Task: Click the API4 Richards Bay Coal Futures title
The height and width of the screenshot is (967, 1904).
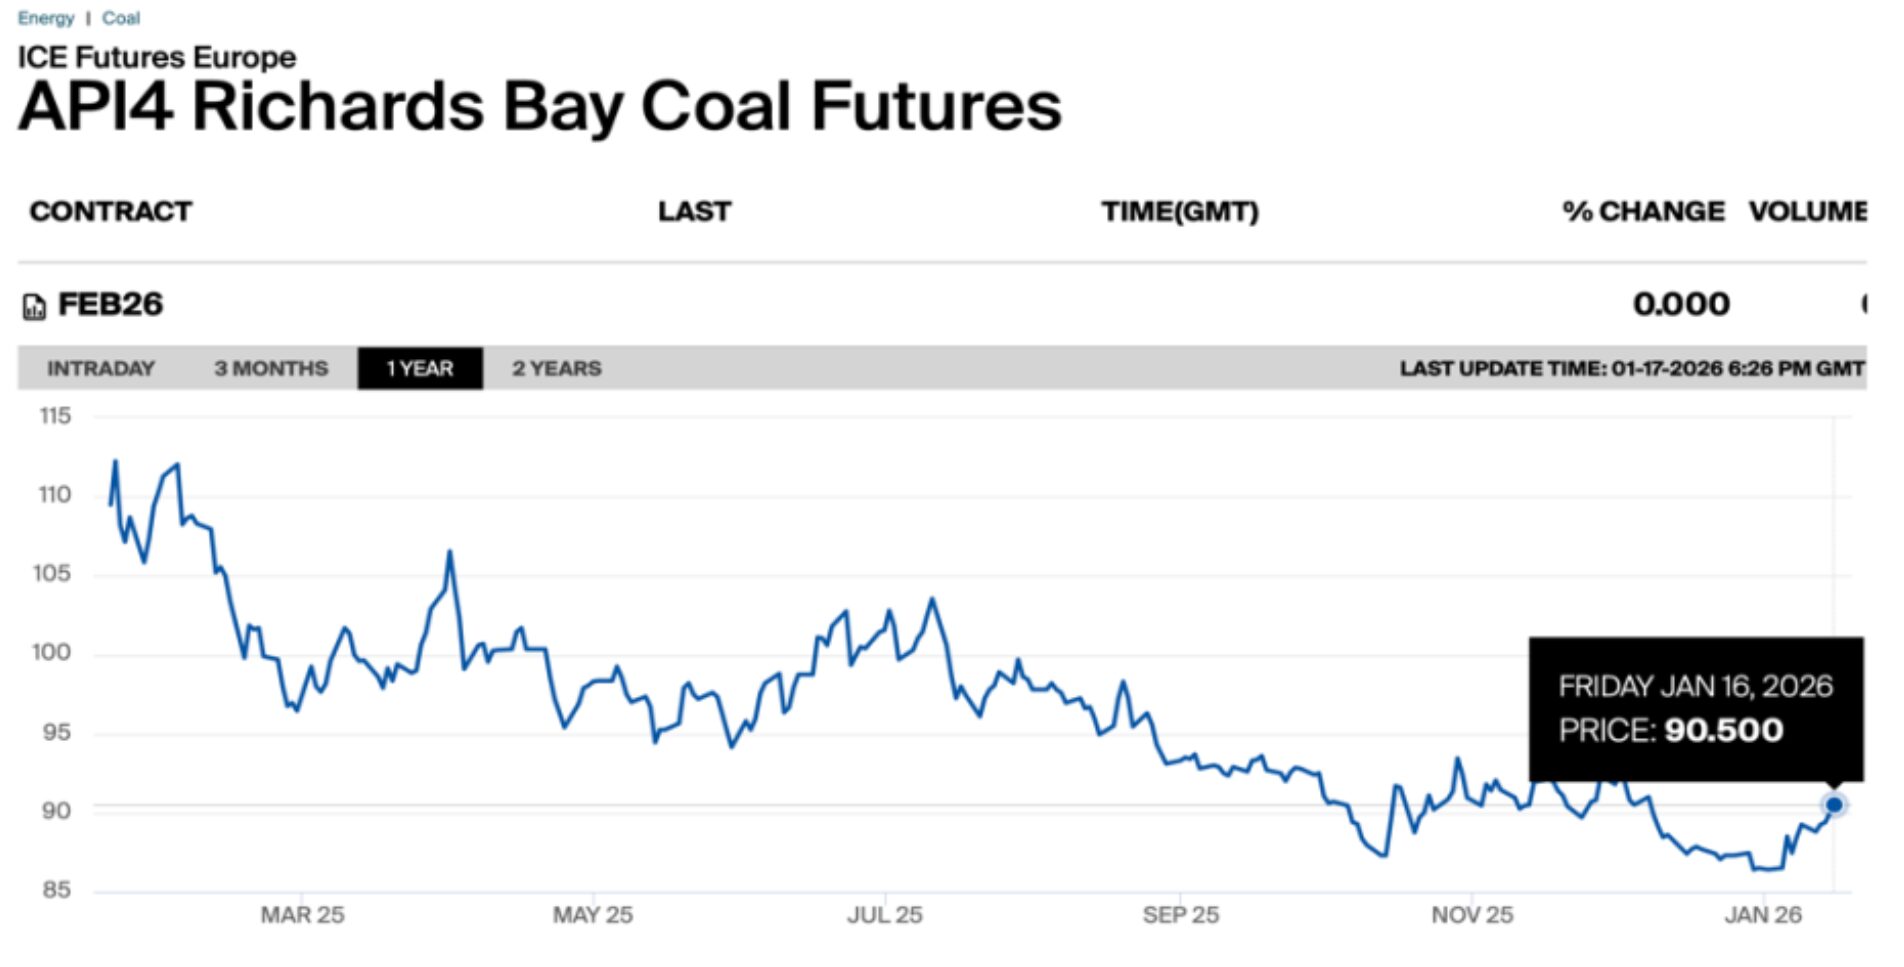Action: (540, 108)
